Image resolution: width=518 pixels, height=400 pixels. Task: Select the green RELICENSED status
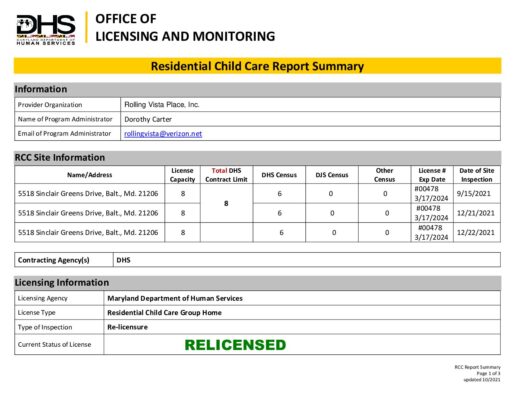pyautogui.click(x=235, y=345)
